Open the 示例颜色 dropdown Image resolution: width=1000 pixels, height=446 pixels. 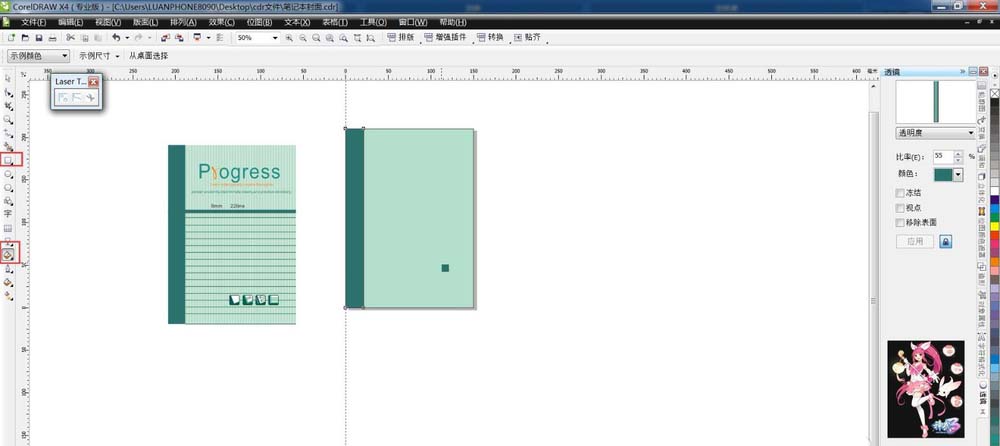point(65,56)
